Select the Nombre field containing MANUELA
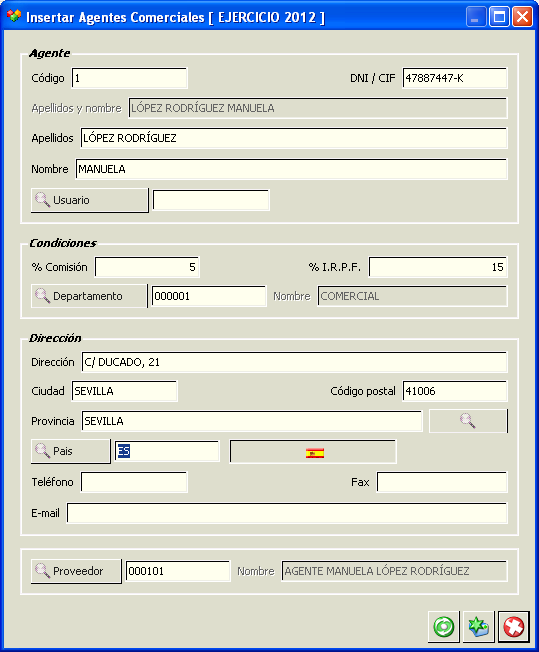Screen dimensions: 539x652 (x=291, y=169)
